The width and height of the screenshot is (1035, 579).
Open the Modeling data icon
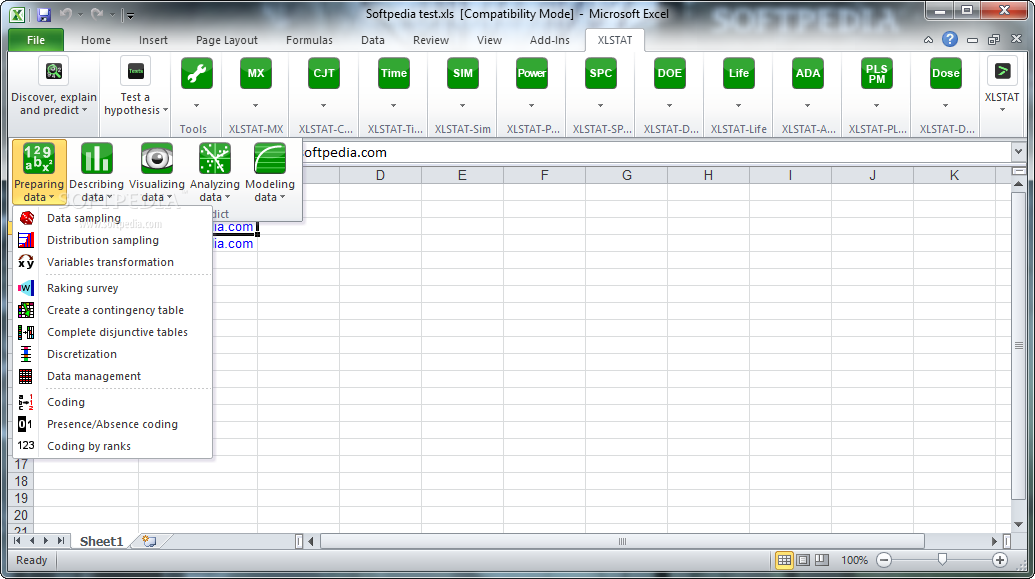tap(270, 159)
